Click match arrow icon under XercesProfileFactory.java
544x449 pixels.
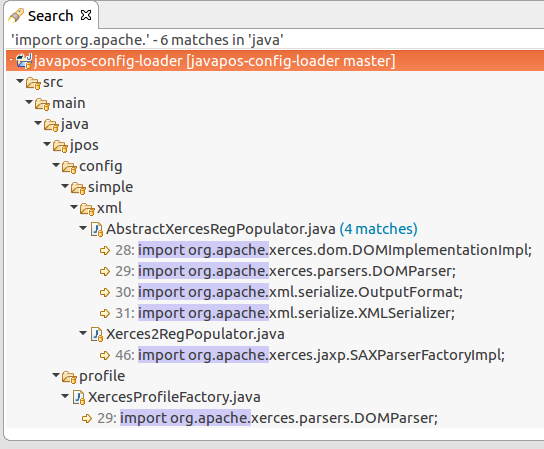[x=87, y=418]
